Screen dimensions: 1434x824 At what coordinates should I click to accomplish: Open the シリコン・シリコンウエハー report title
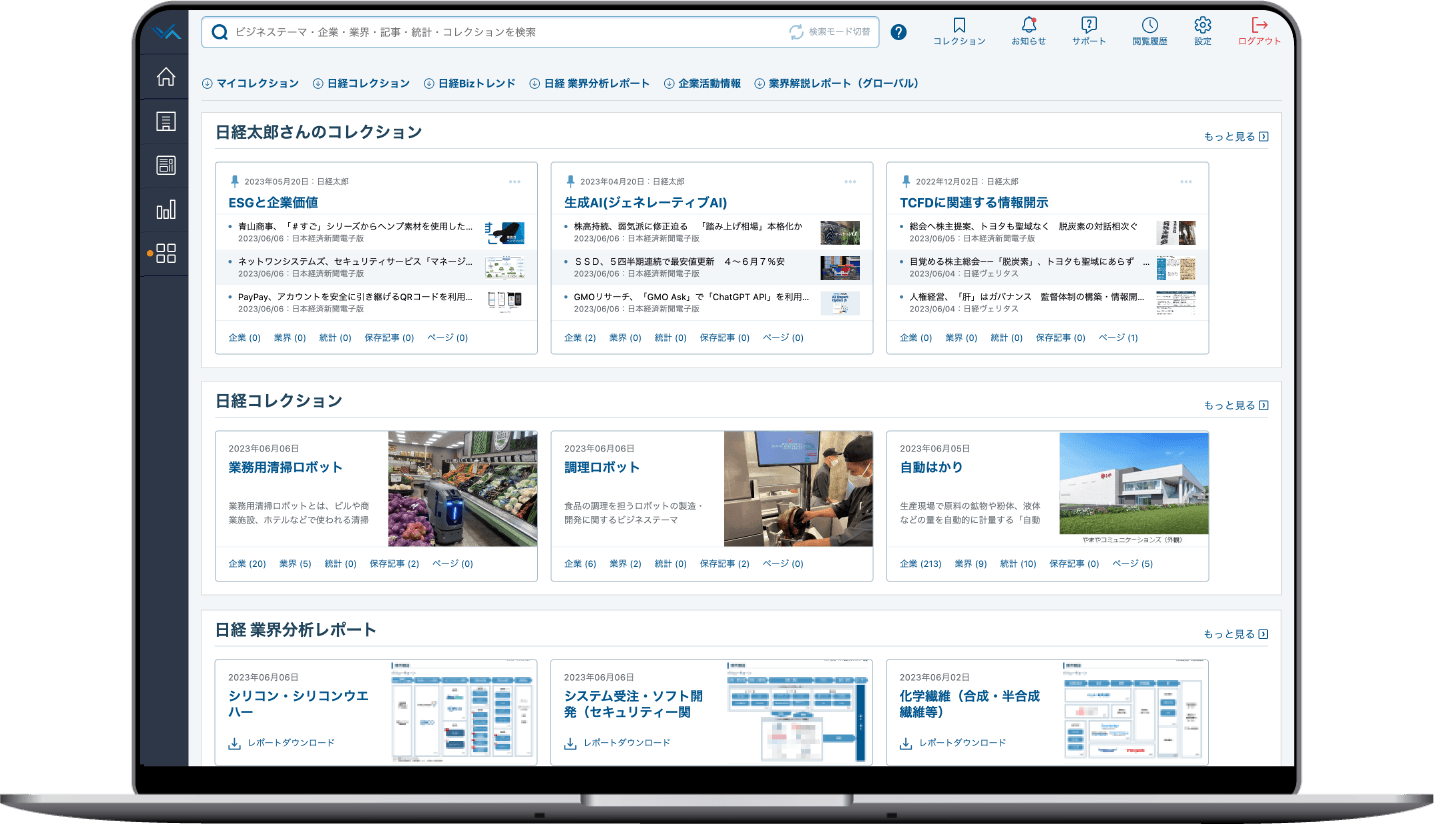pos(300,703)
